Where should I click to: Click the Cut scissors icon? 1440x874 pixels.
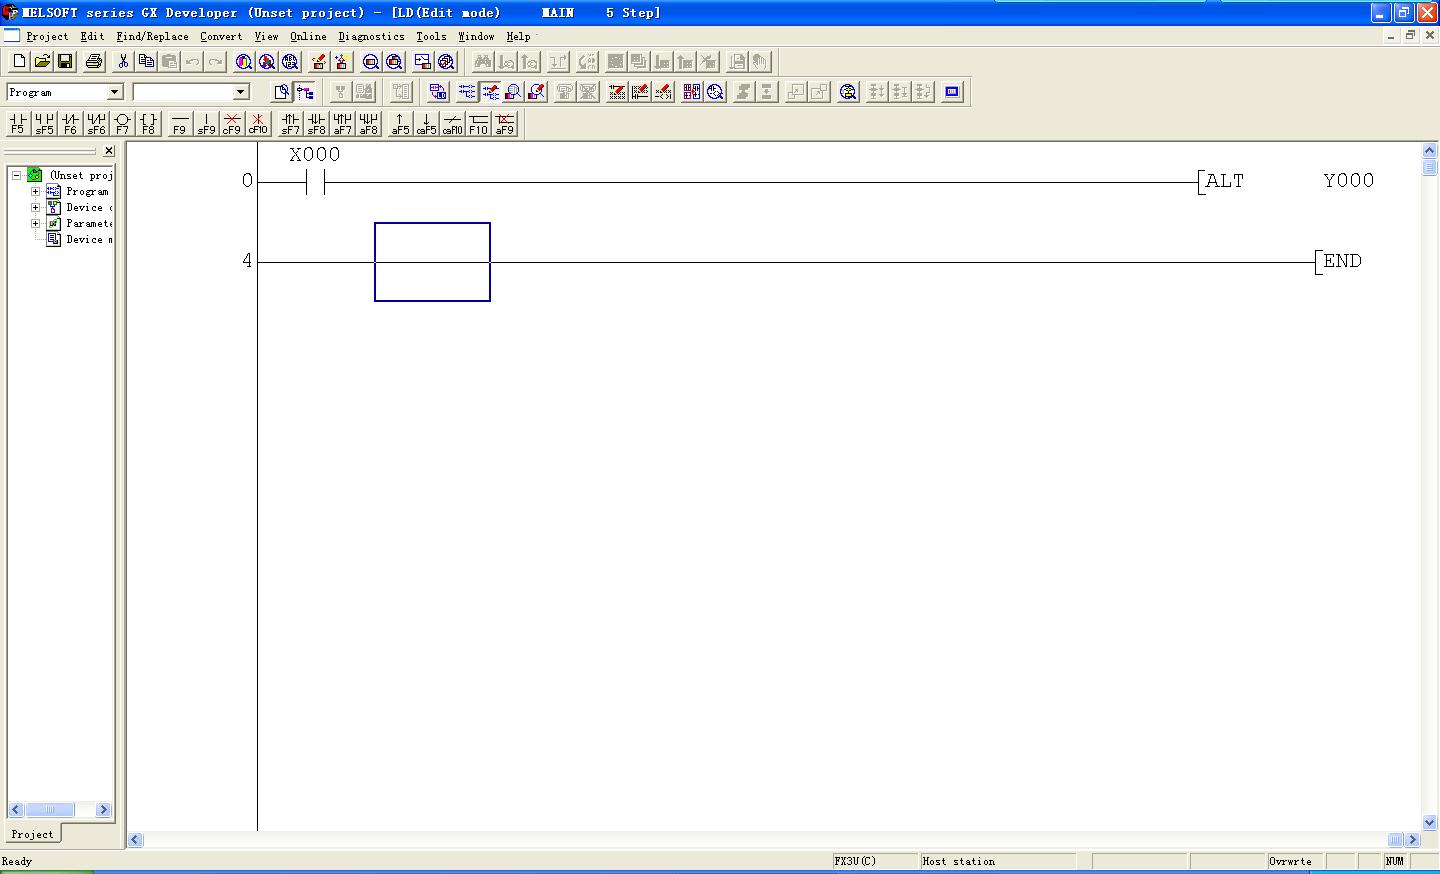pos(122,62)
